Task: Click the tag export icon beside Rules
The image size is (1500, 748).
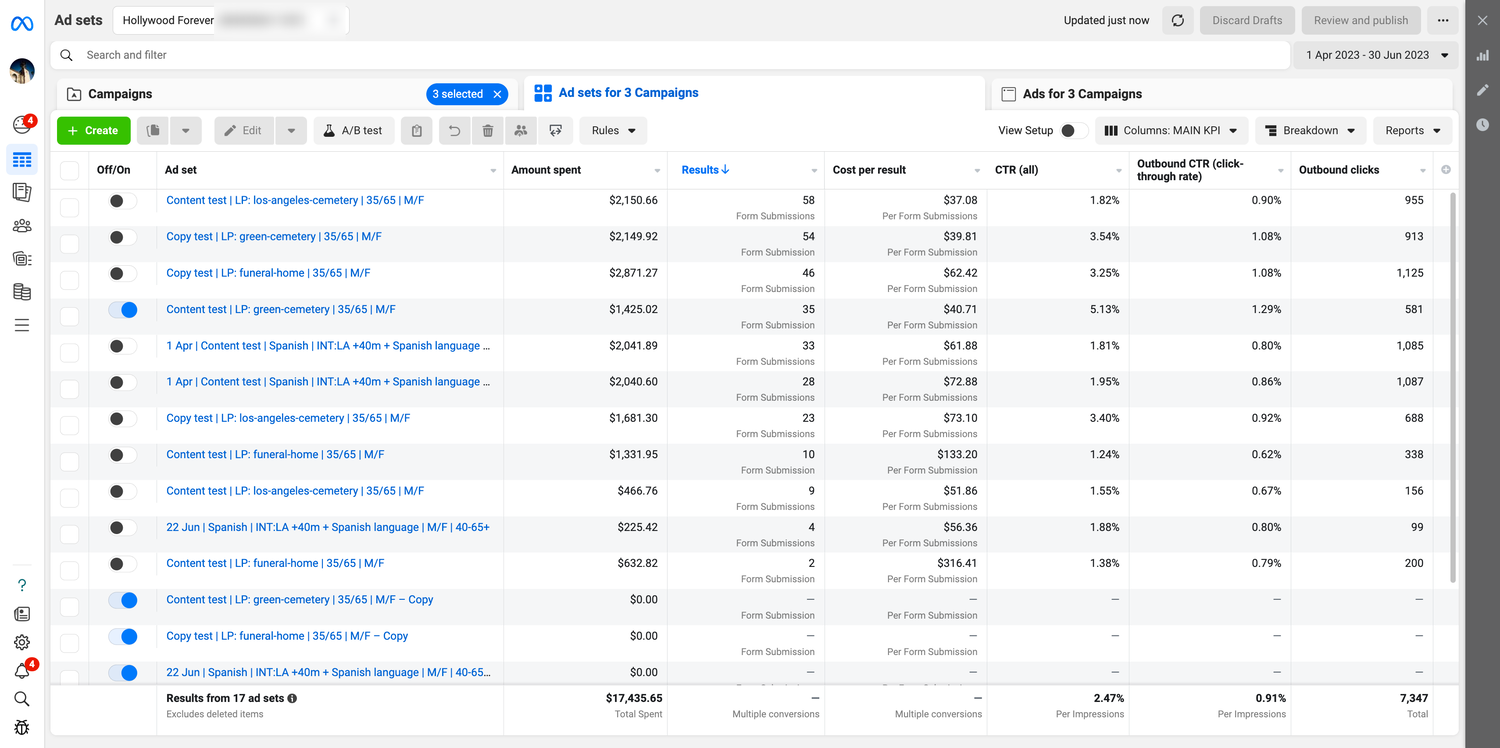Action: (556, 131)
